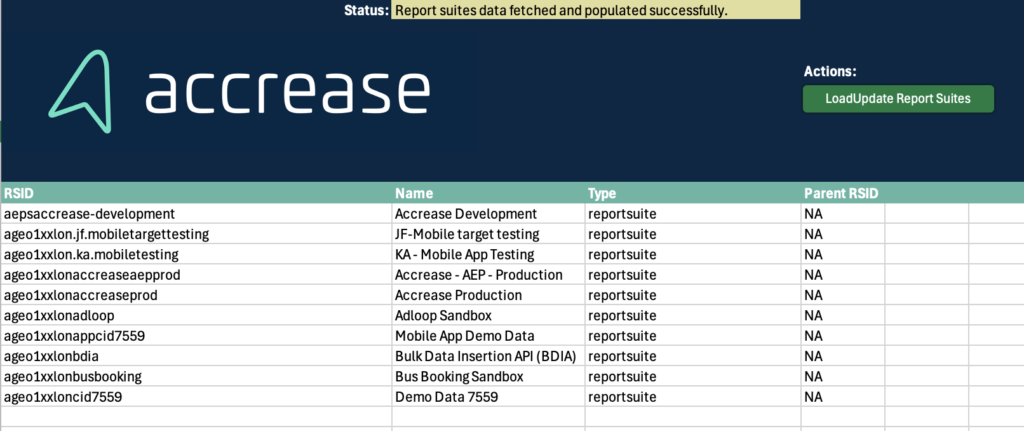Select the status message field
Image resolution: width=1024 pixels, height=431 pixels.
pos(596,10)
